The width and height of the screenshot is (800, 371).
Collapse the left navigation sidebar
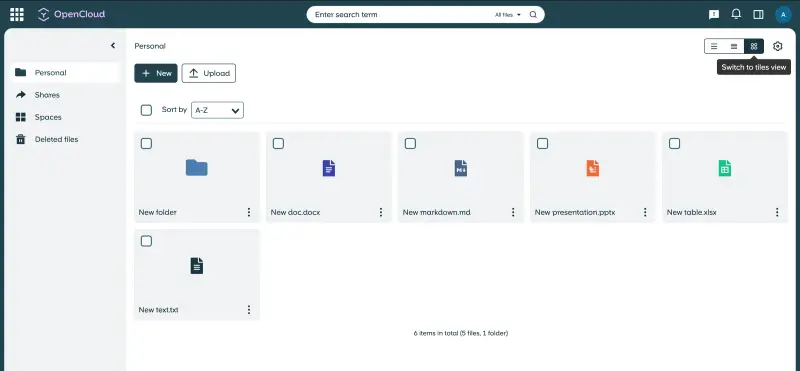(x=113, y=46)
